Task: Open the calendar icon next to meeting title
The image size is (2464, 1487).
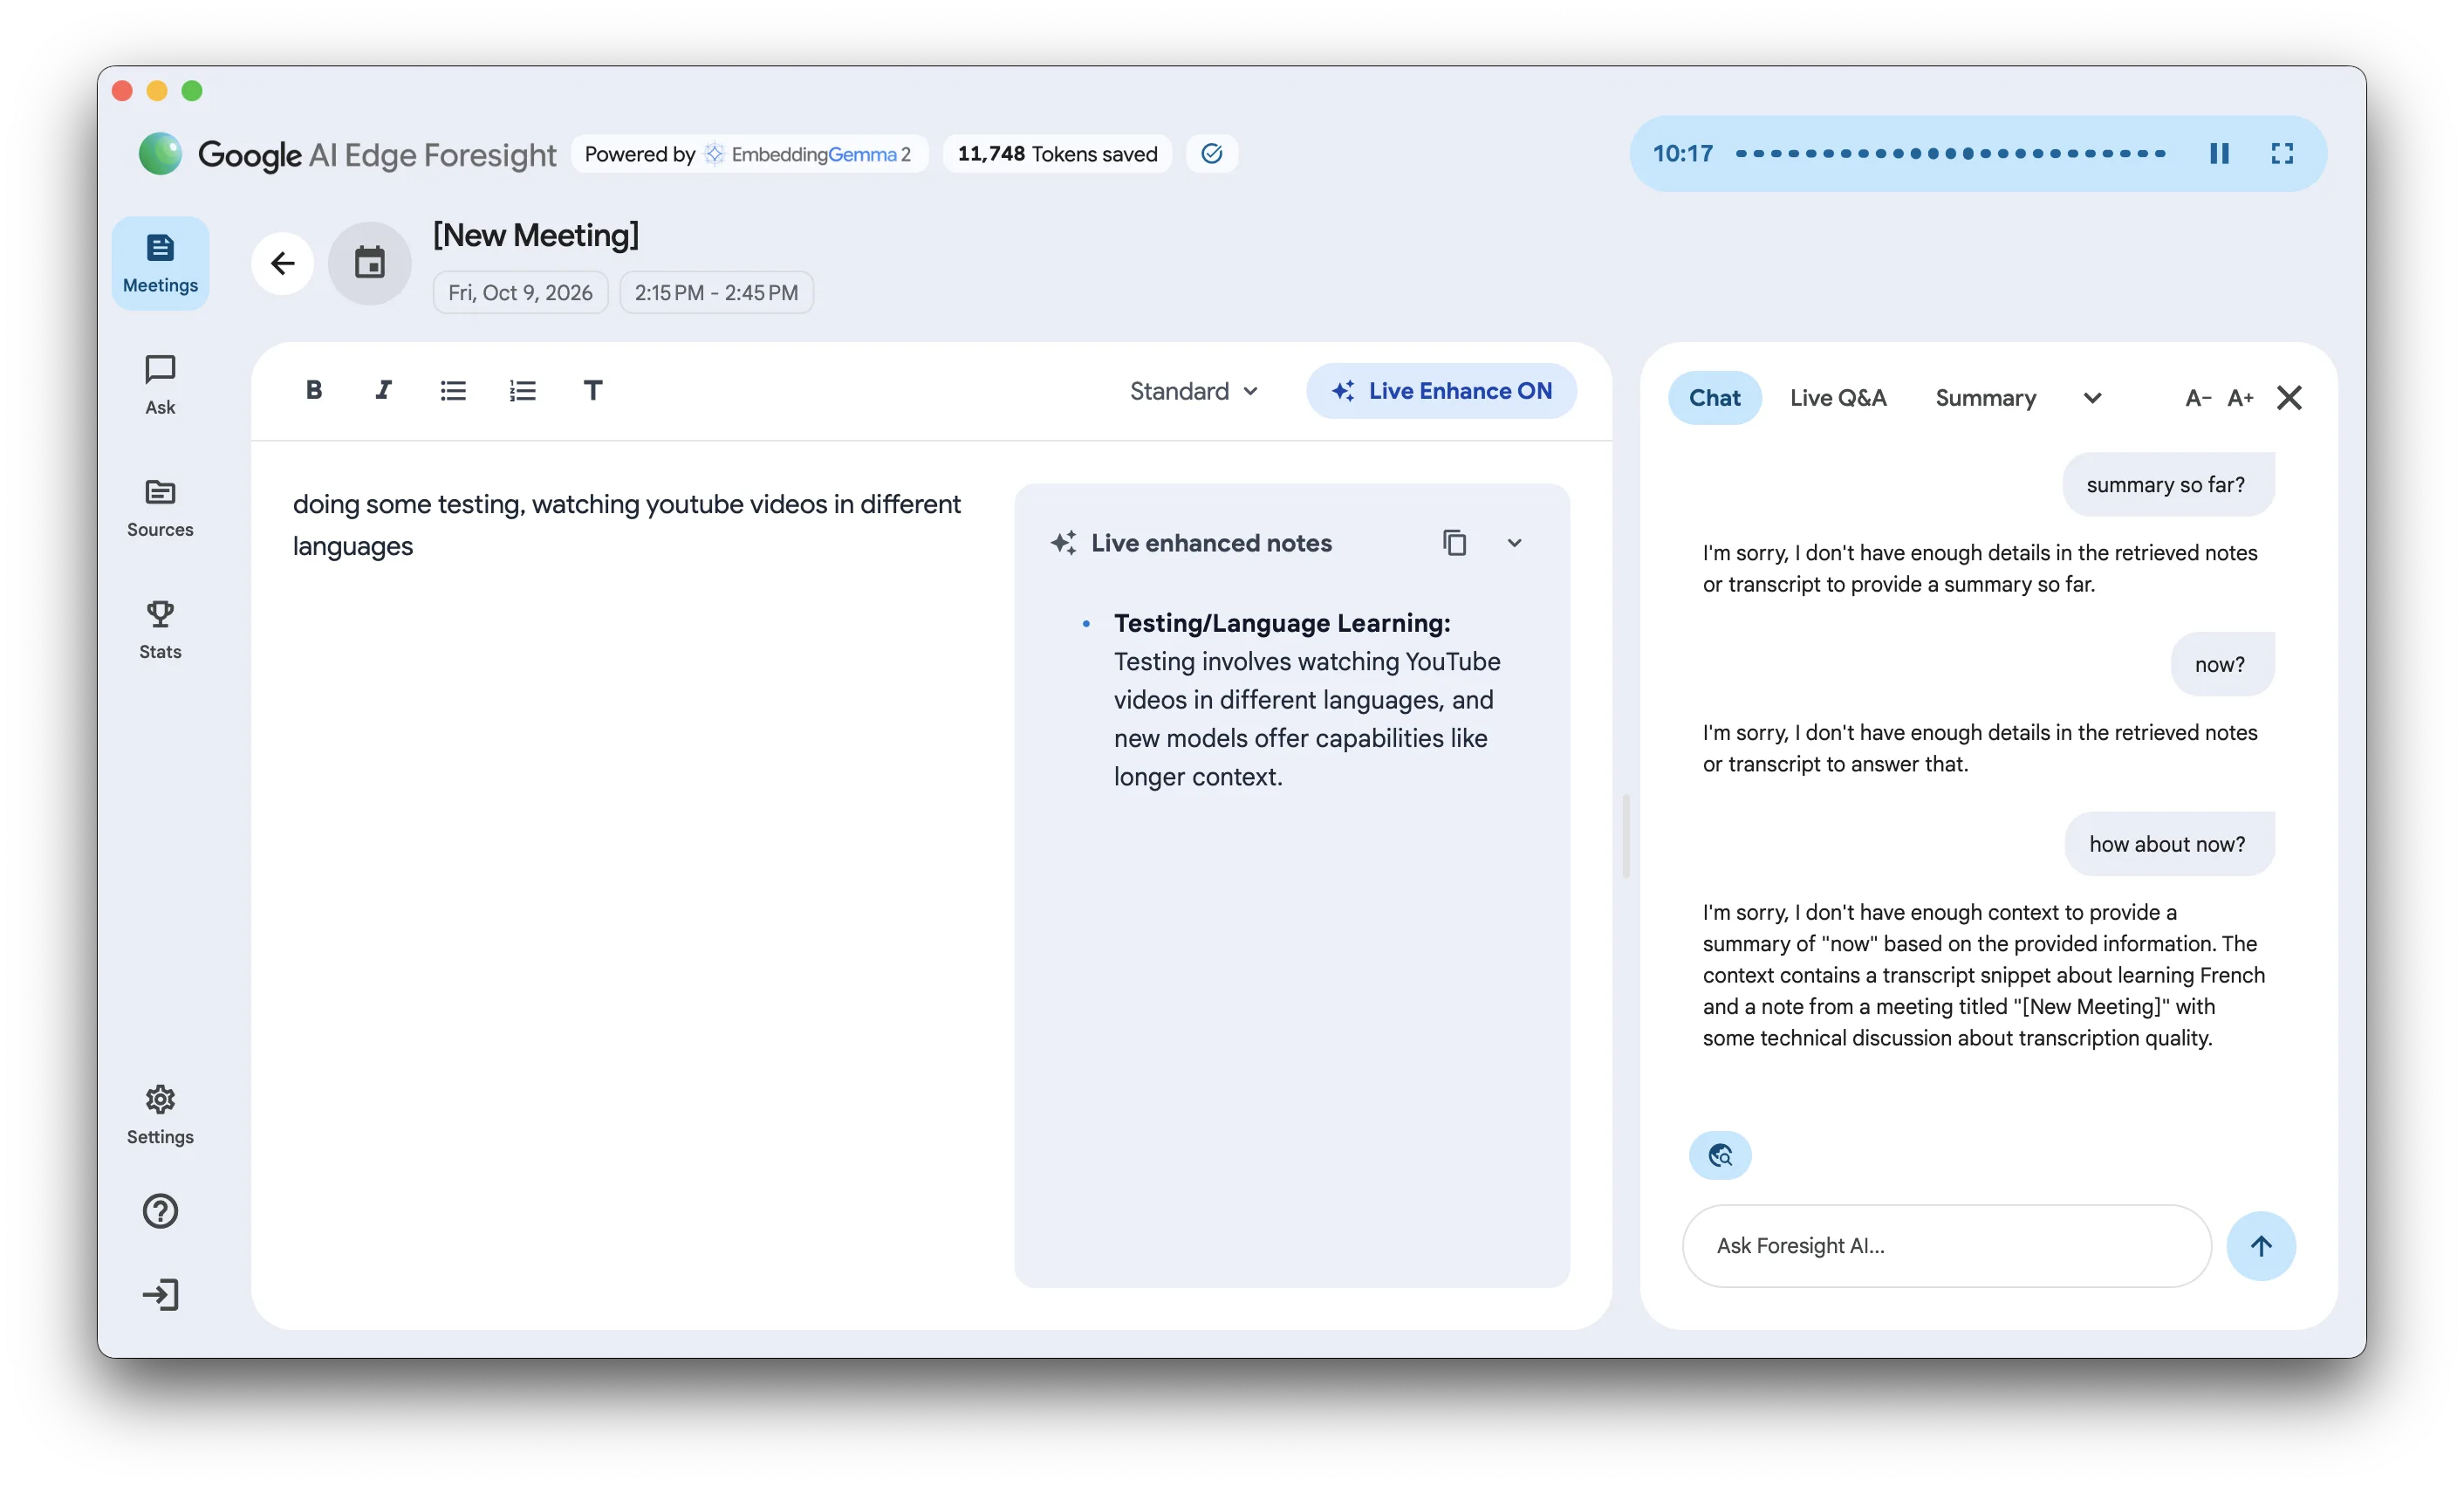Action: click(370, 263)
